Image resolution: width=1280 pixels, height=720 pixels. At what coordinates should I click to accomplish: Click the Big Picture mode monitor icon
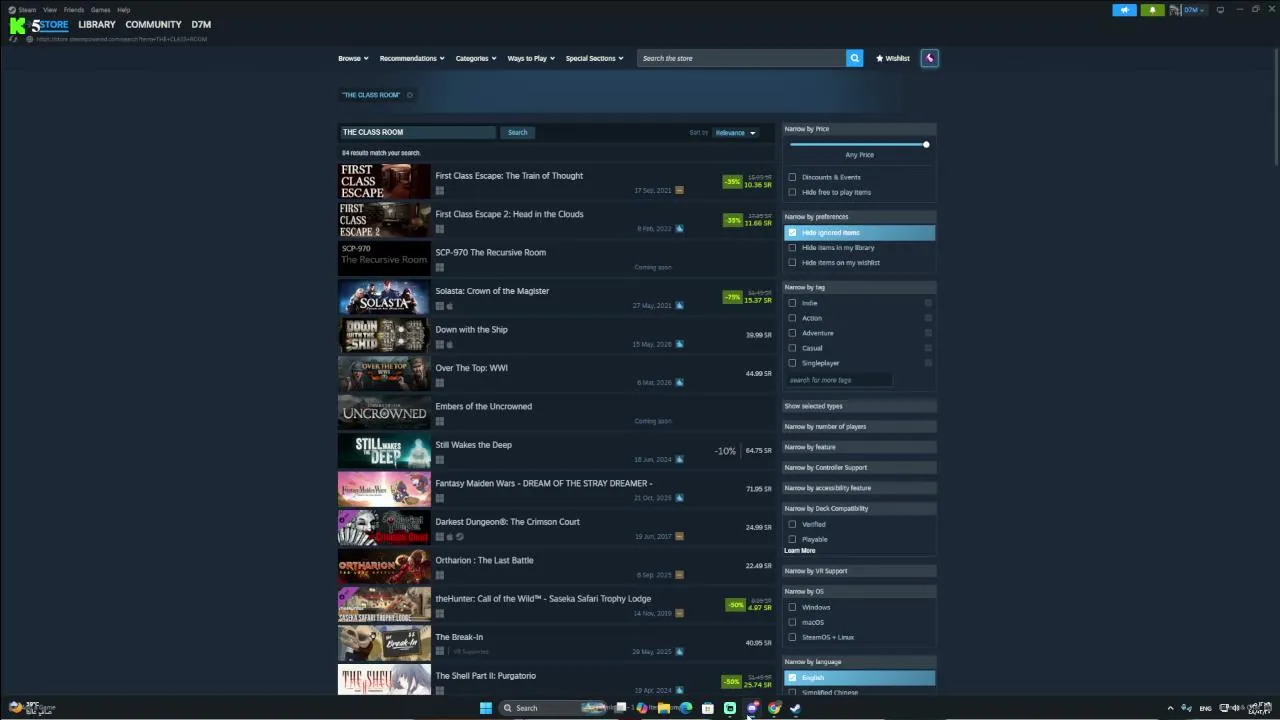(x=1220, y=10)
